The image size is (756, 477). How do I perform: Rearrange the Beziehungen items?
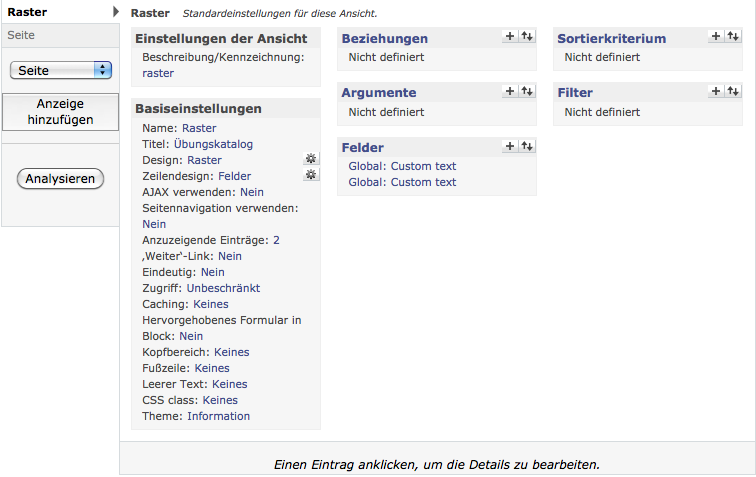pos(527,36)
